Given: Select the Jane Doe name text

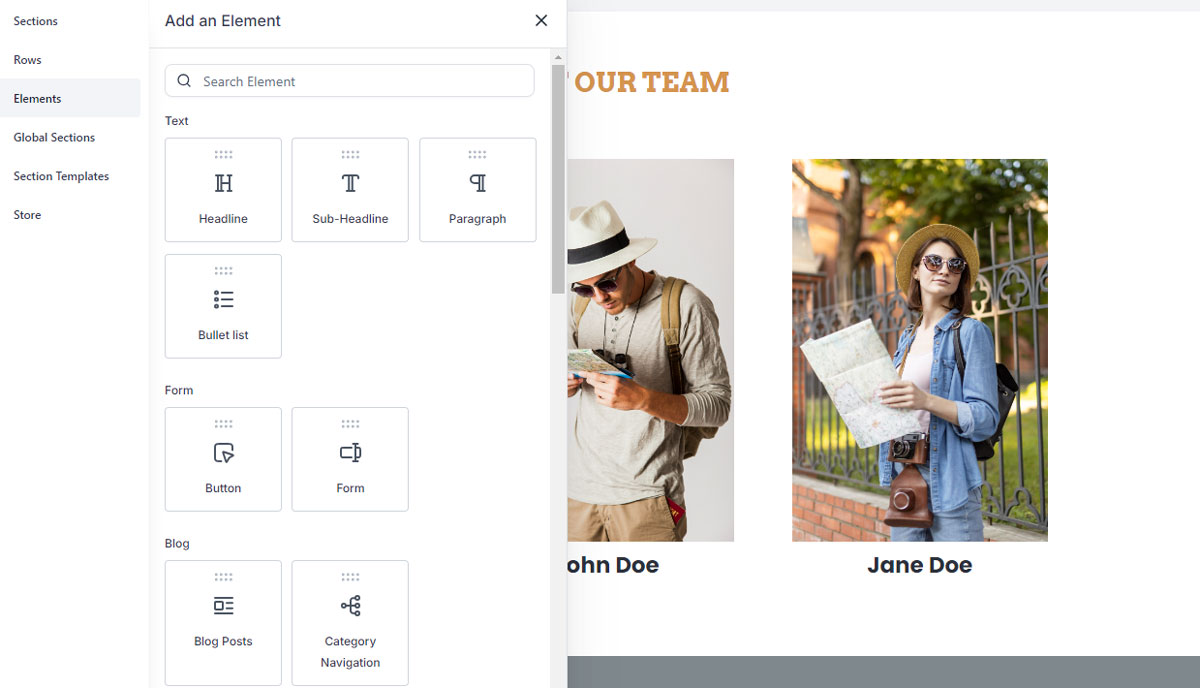Looking at the screenshot, I should [919, 565].
